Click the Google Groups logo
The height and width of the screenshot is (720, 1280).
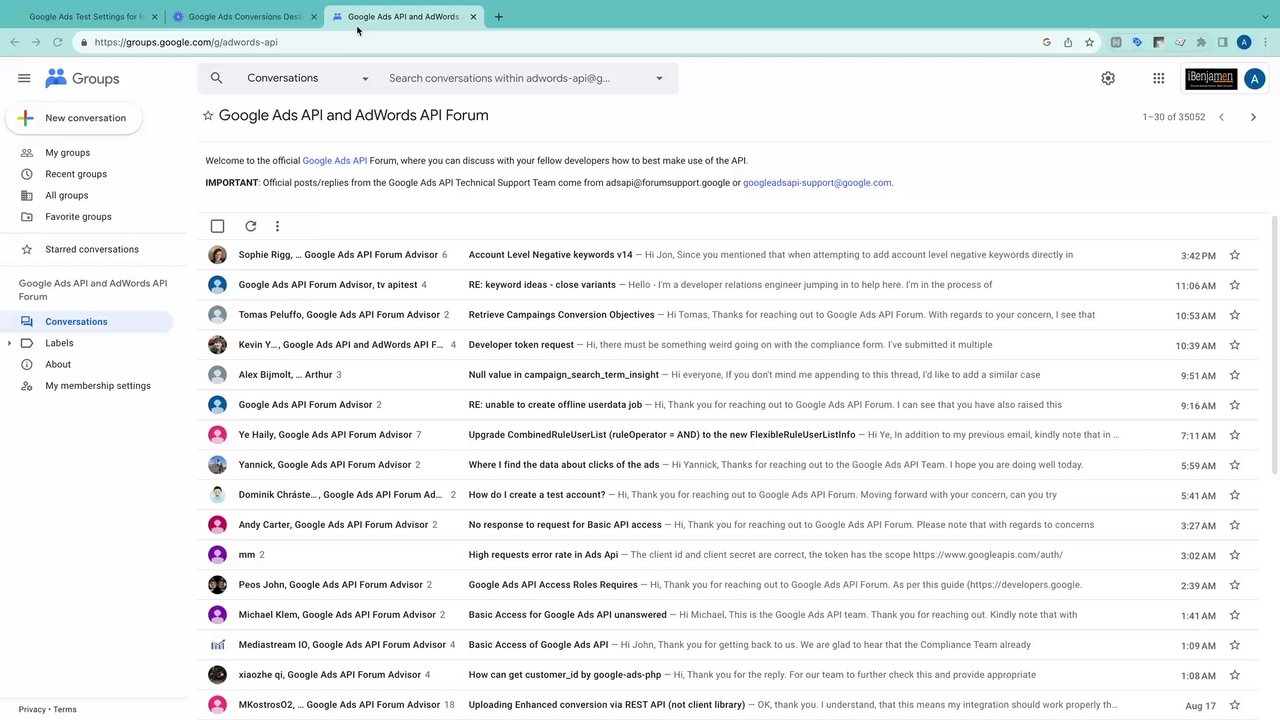82,78
